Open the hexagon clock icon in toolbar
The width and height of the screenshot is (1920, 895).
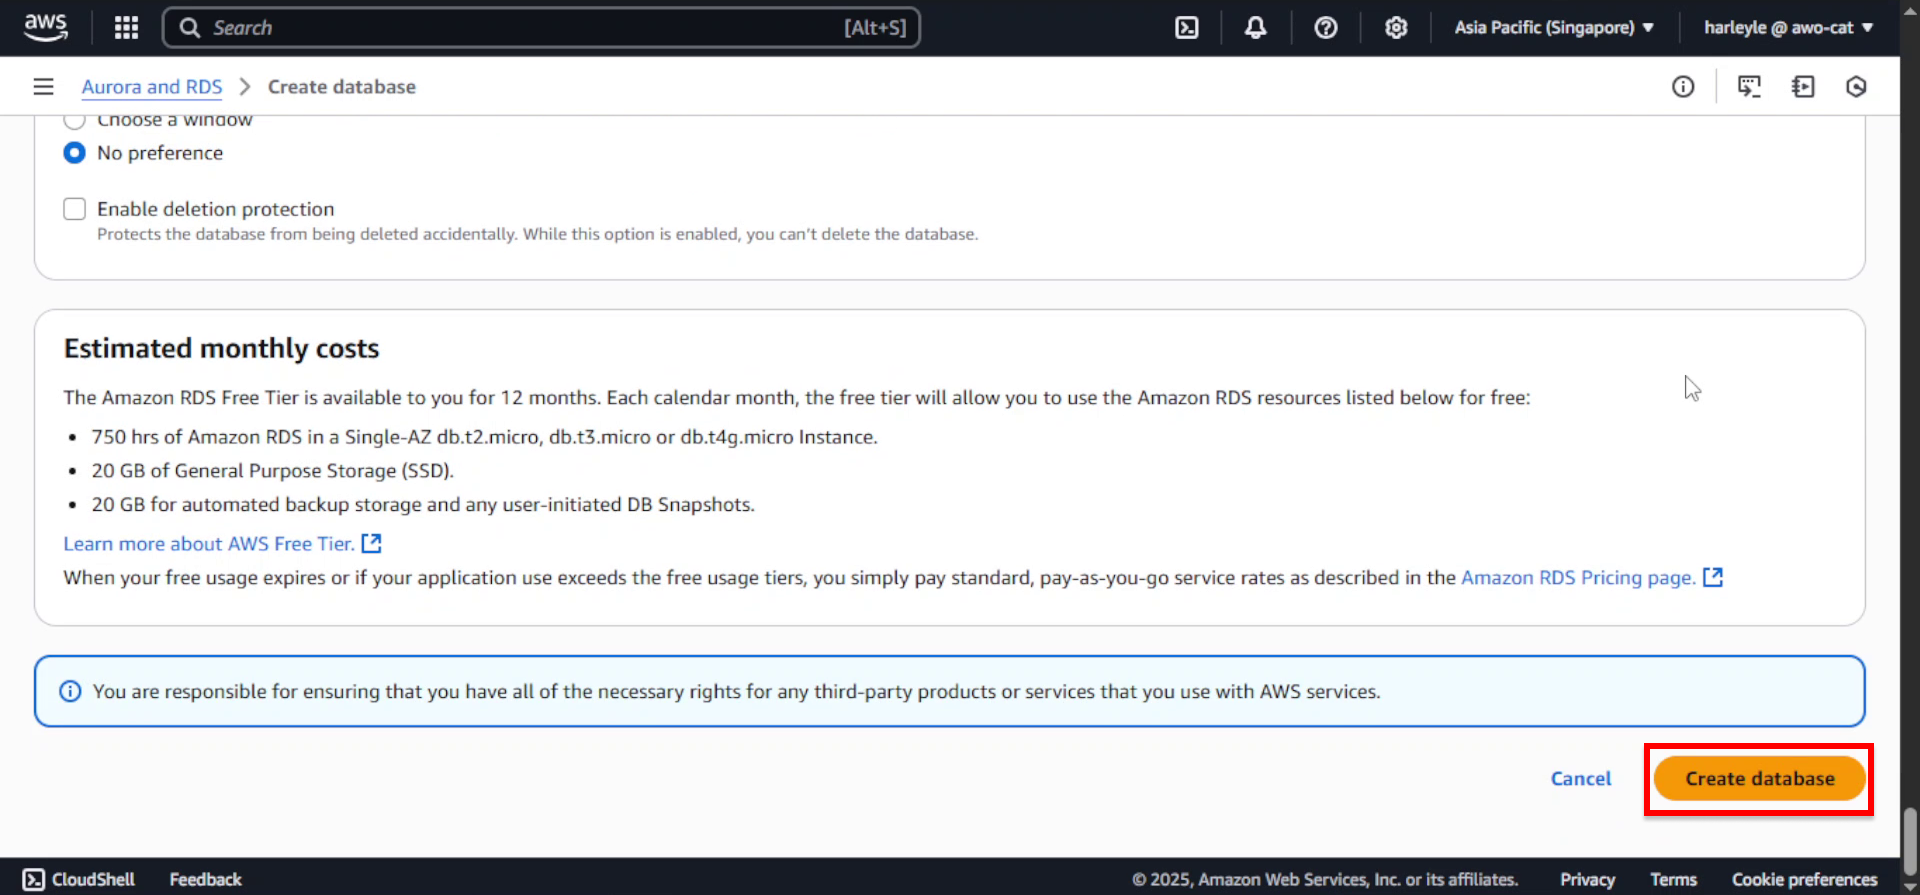tap(1856, 87)
